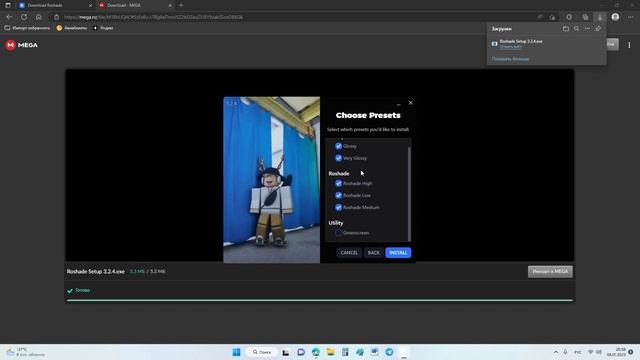Screen dimensions: 640x360
Task: Open the Collections toolbar icon
Action: [585, 17]
